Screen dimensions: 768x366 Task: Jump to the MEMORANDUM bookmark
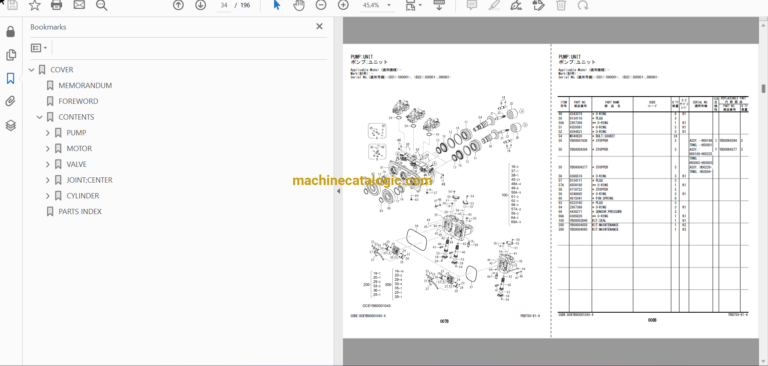[85, 86]
